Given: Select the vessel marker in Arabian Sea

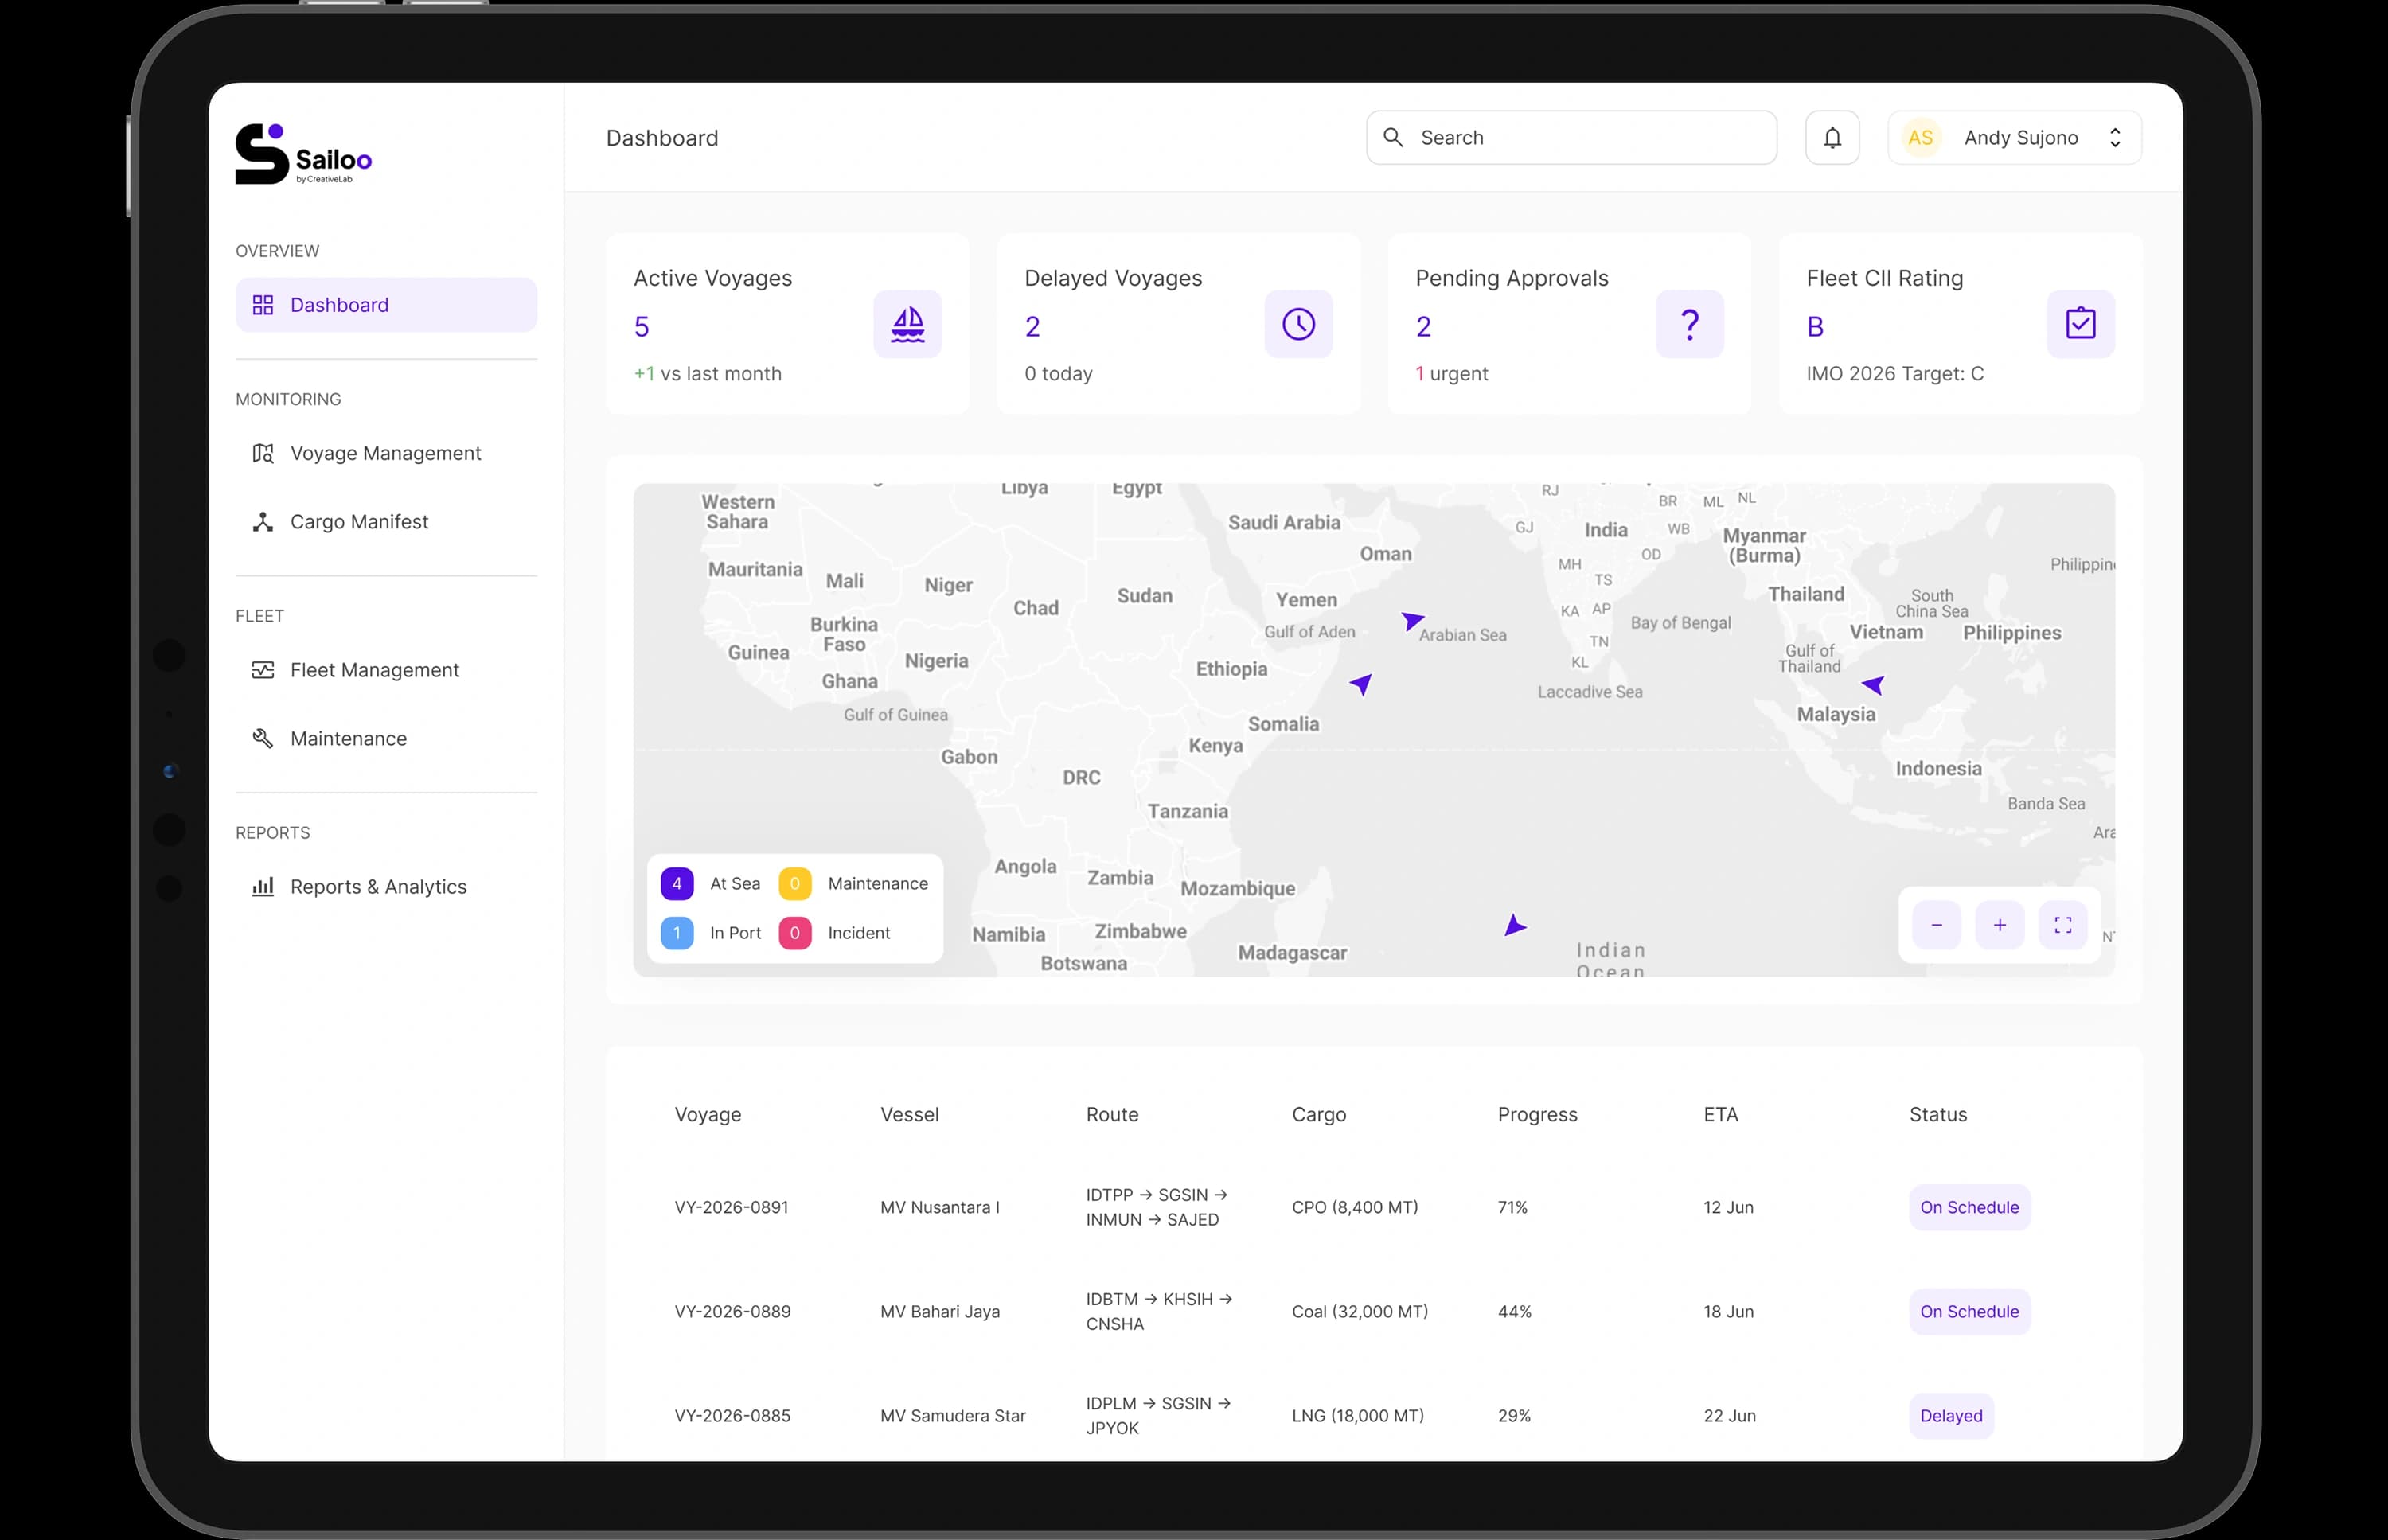Looking at the screenshot, I should (x=1411, y=621).
